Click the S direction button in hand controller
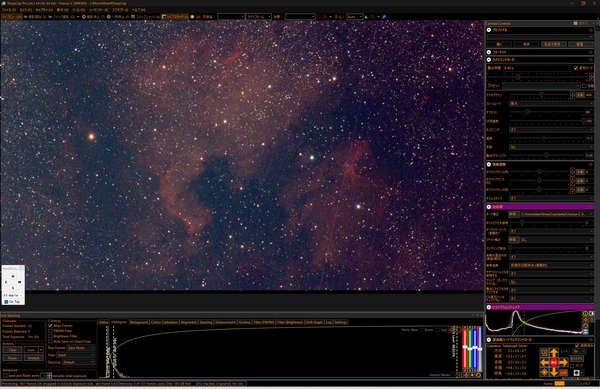The height and width of the screenshot is (389, 600). pos(13,288)
